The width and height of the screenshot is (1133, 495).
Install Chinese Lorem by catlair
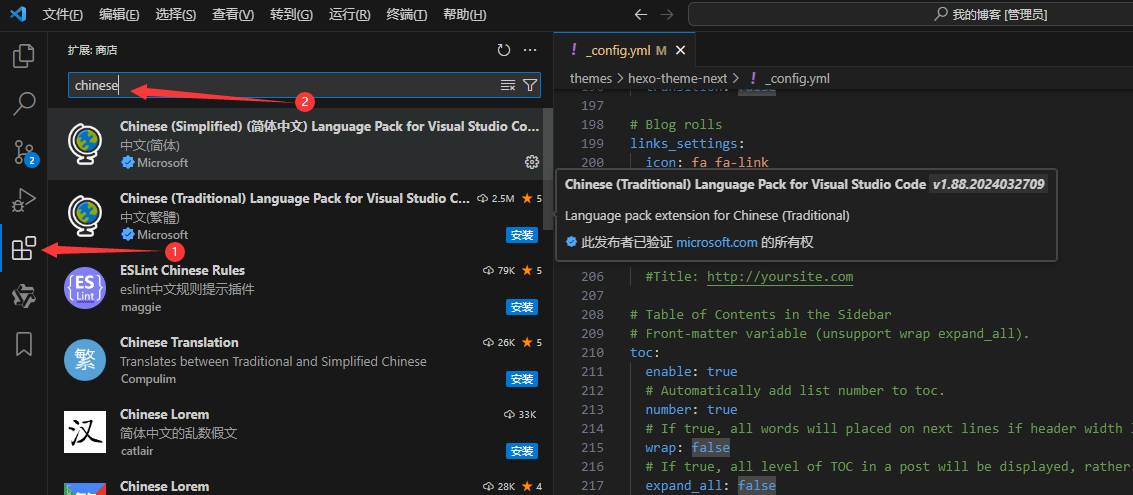coord(522,451)
